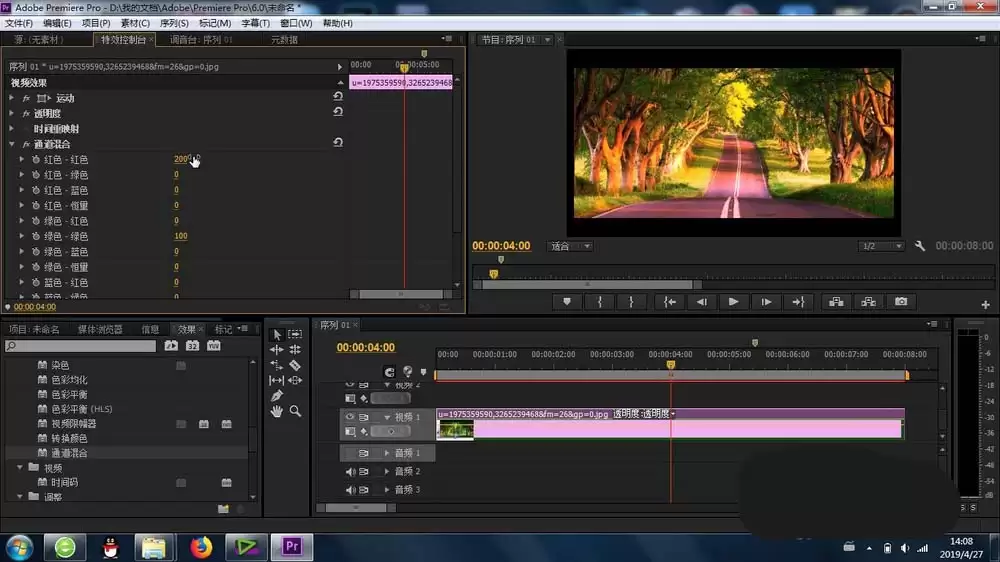Create new custom bin in effects panel
Viewport: 1000px width, 562px height.
[x=223, y=509]
